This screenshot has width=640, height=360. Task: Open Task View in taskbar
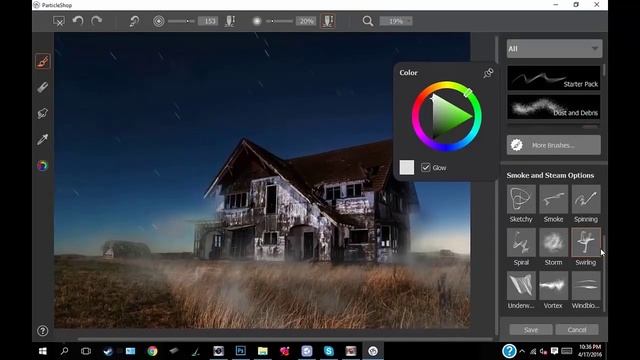click(86, 351)
